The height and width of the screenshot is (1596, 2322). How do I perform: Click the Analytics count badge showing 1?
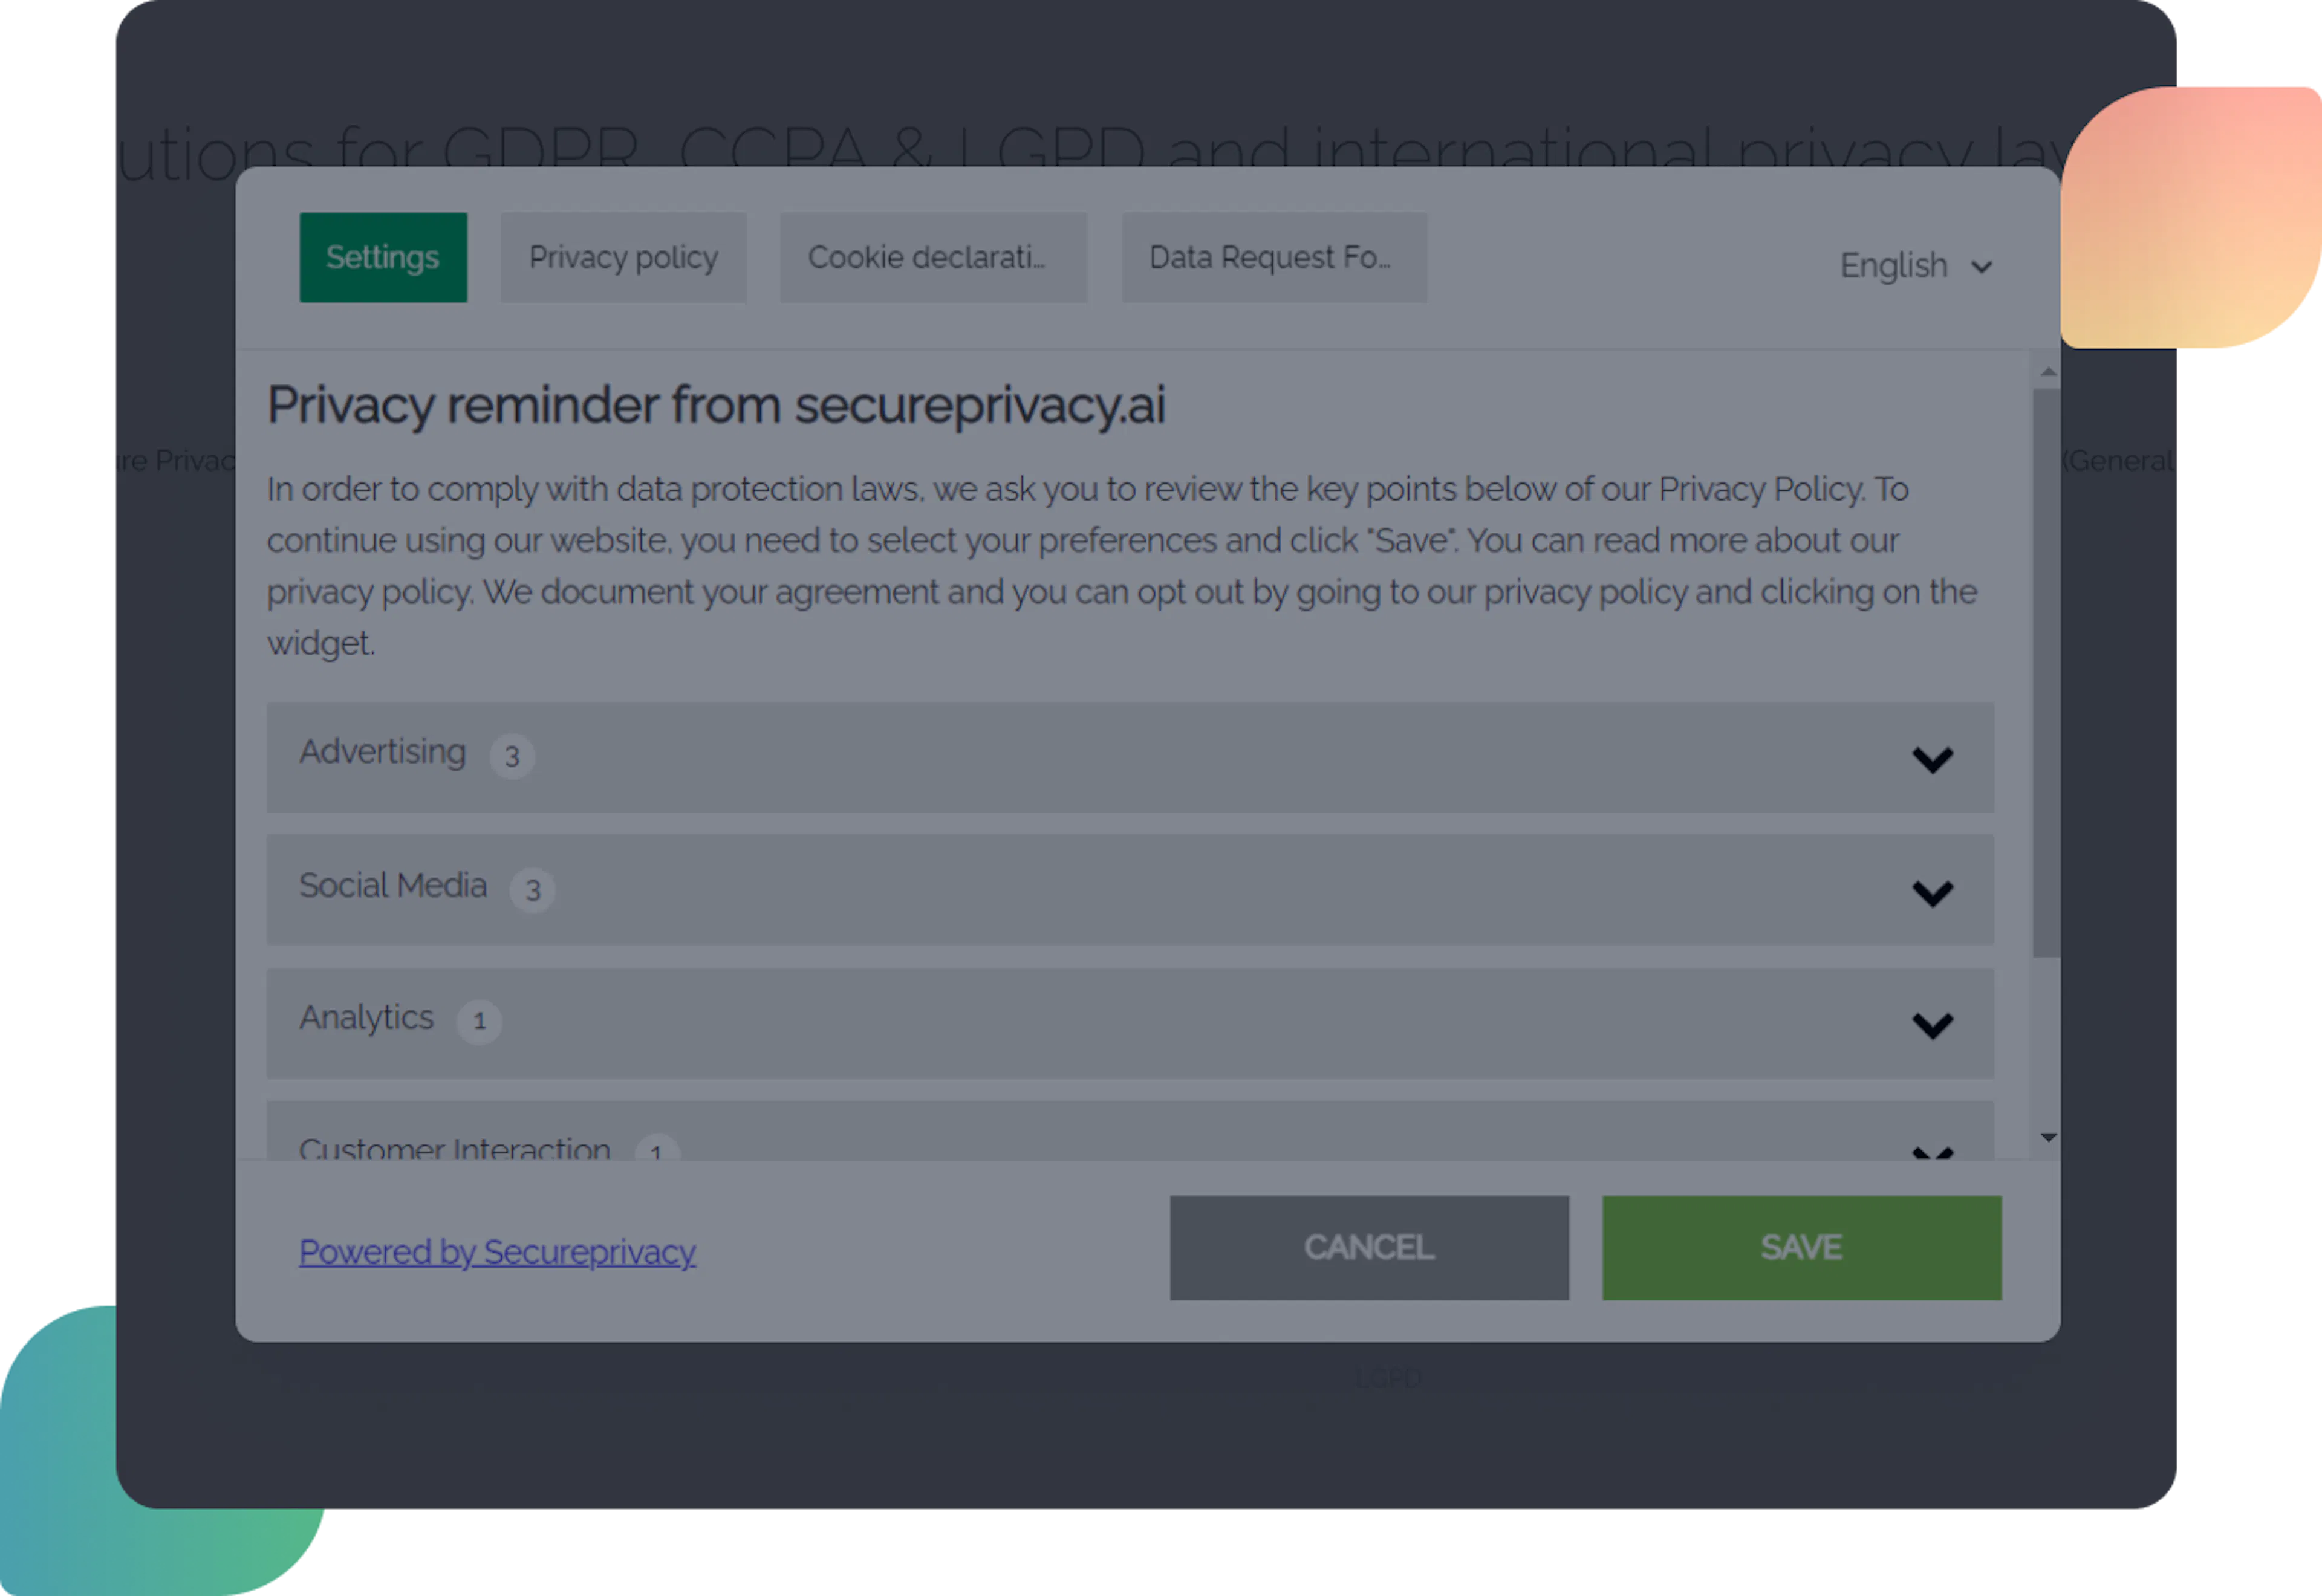480,1021
